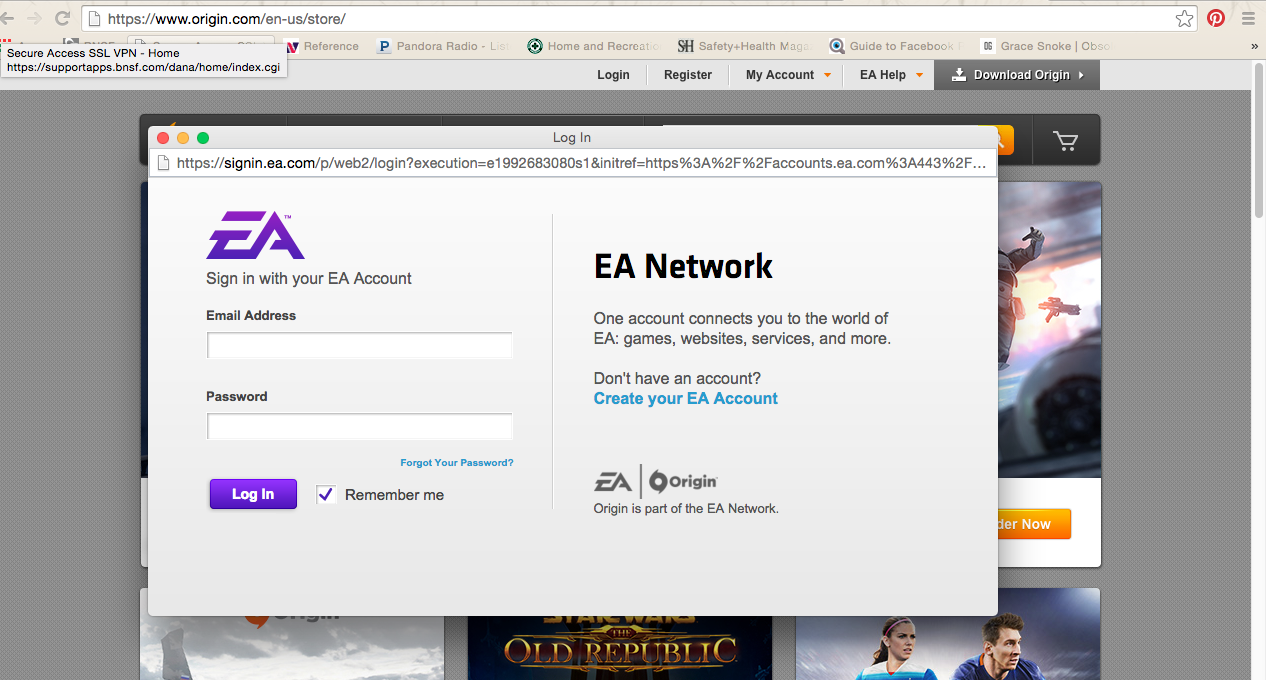Click the orange Order Now button
Screen dimensions: 1266x680
[1034, 524]
